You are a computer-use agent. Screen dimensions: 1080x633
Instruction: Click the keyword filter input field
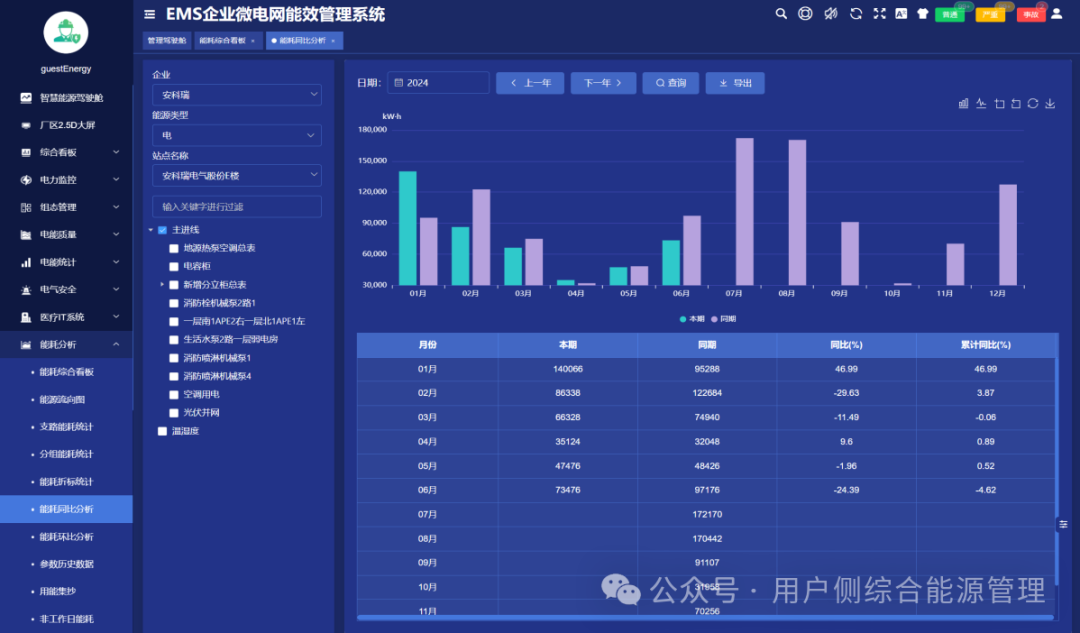(236, 207)
